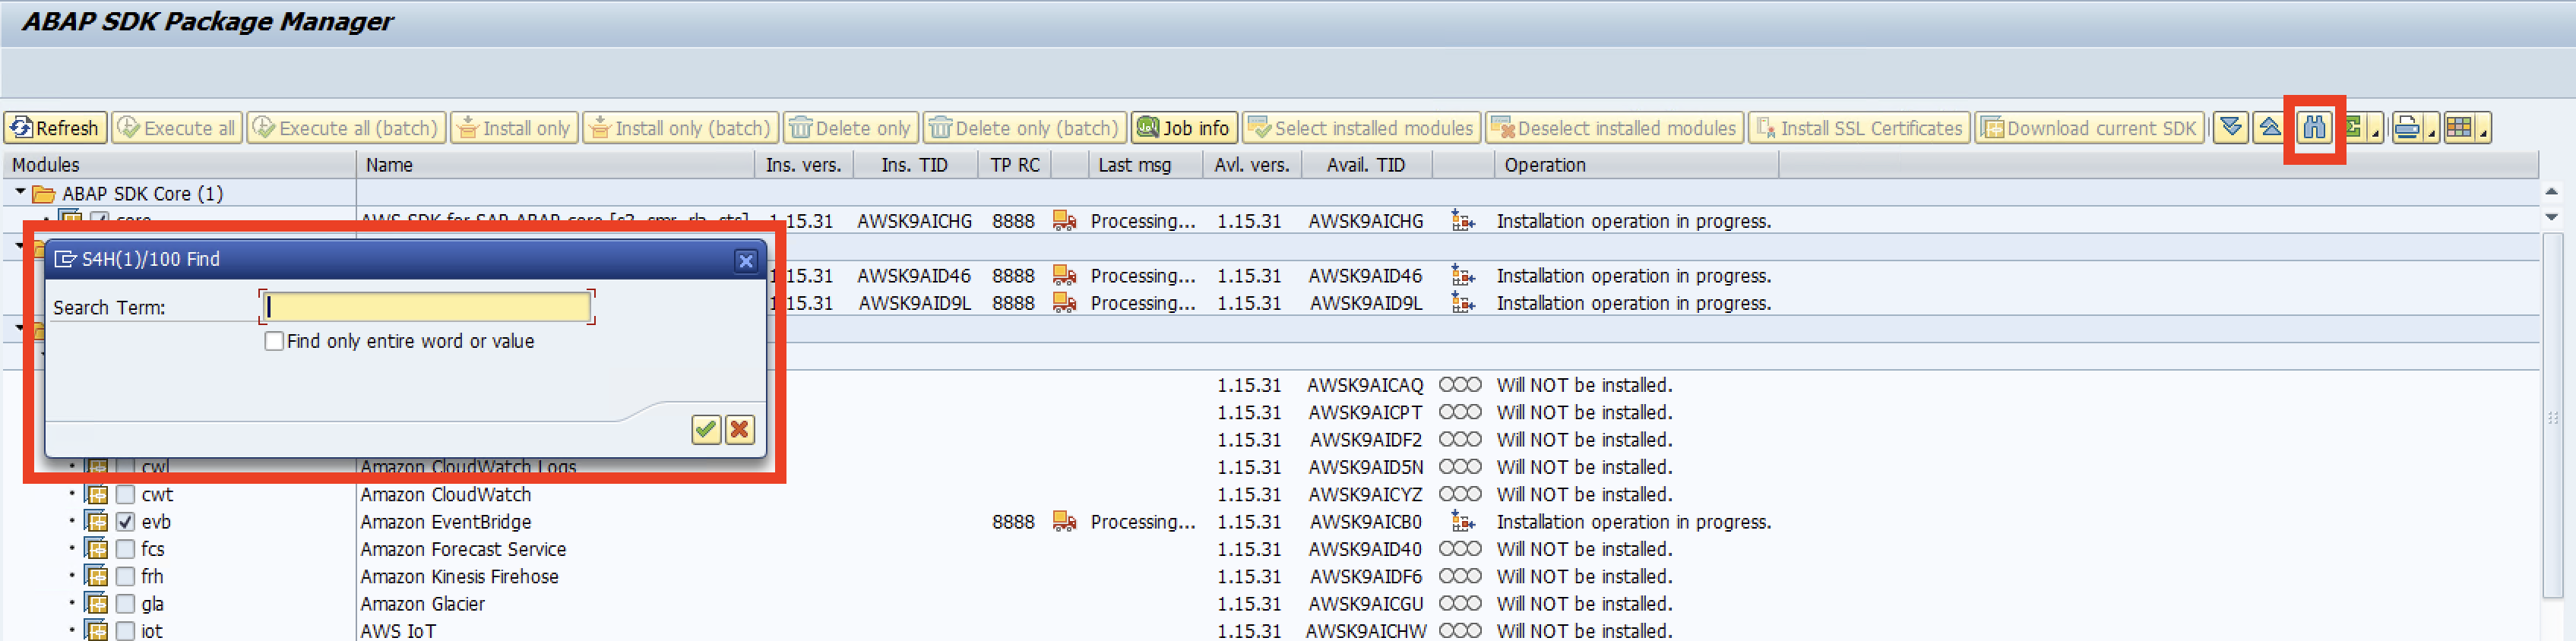
Task: Click the Refresh button
Action: 55,128
